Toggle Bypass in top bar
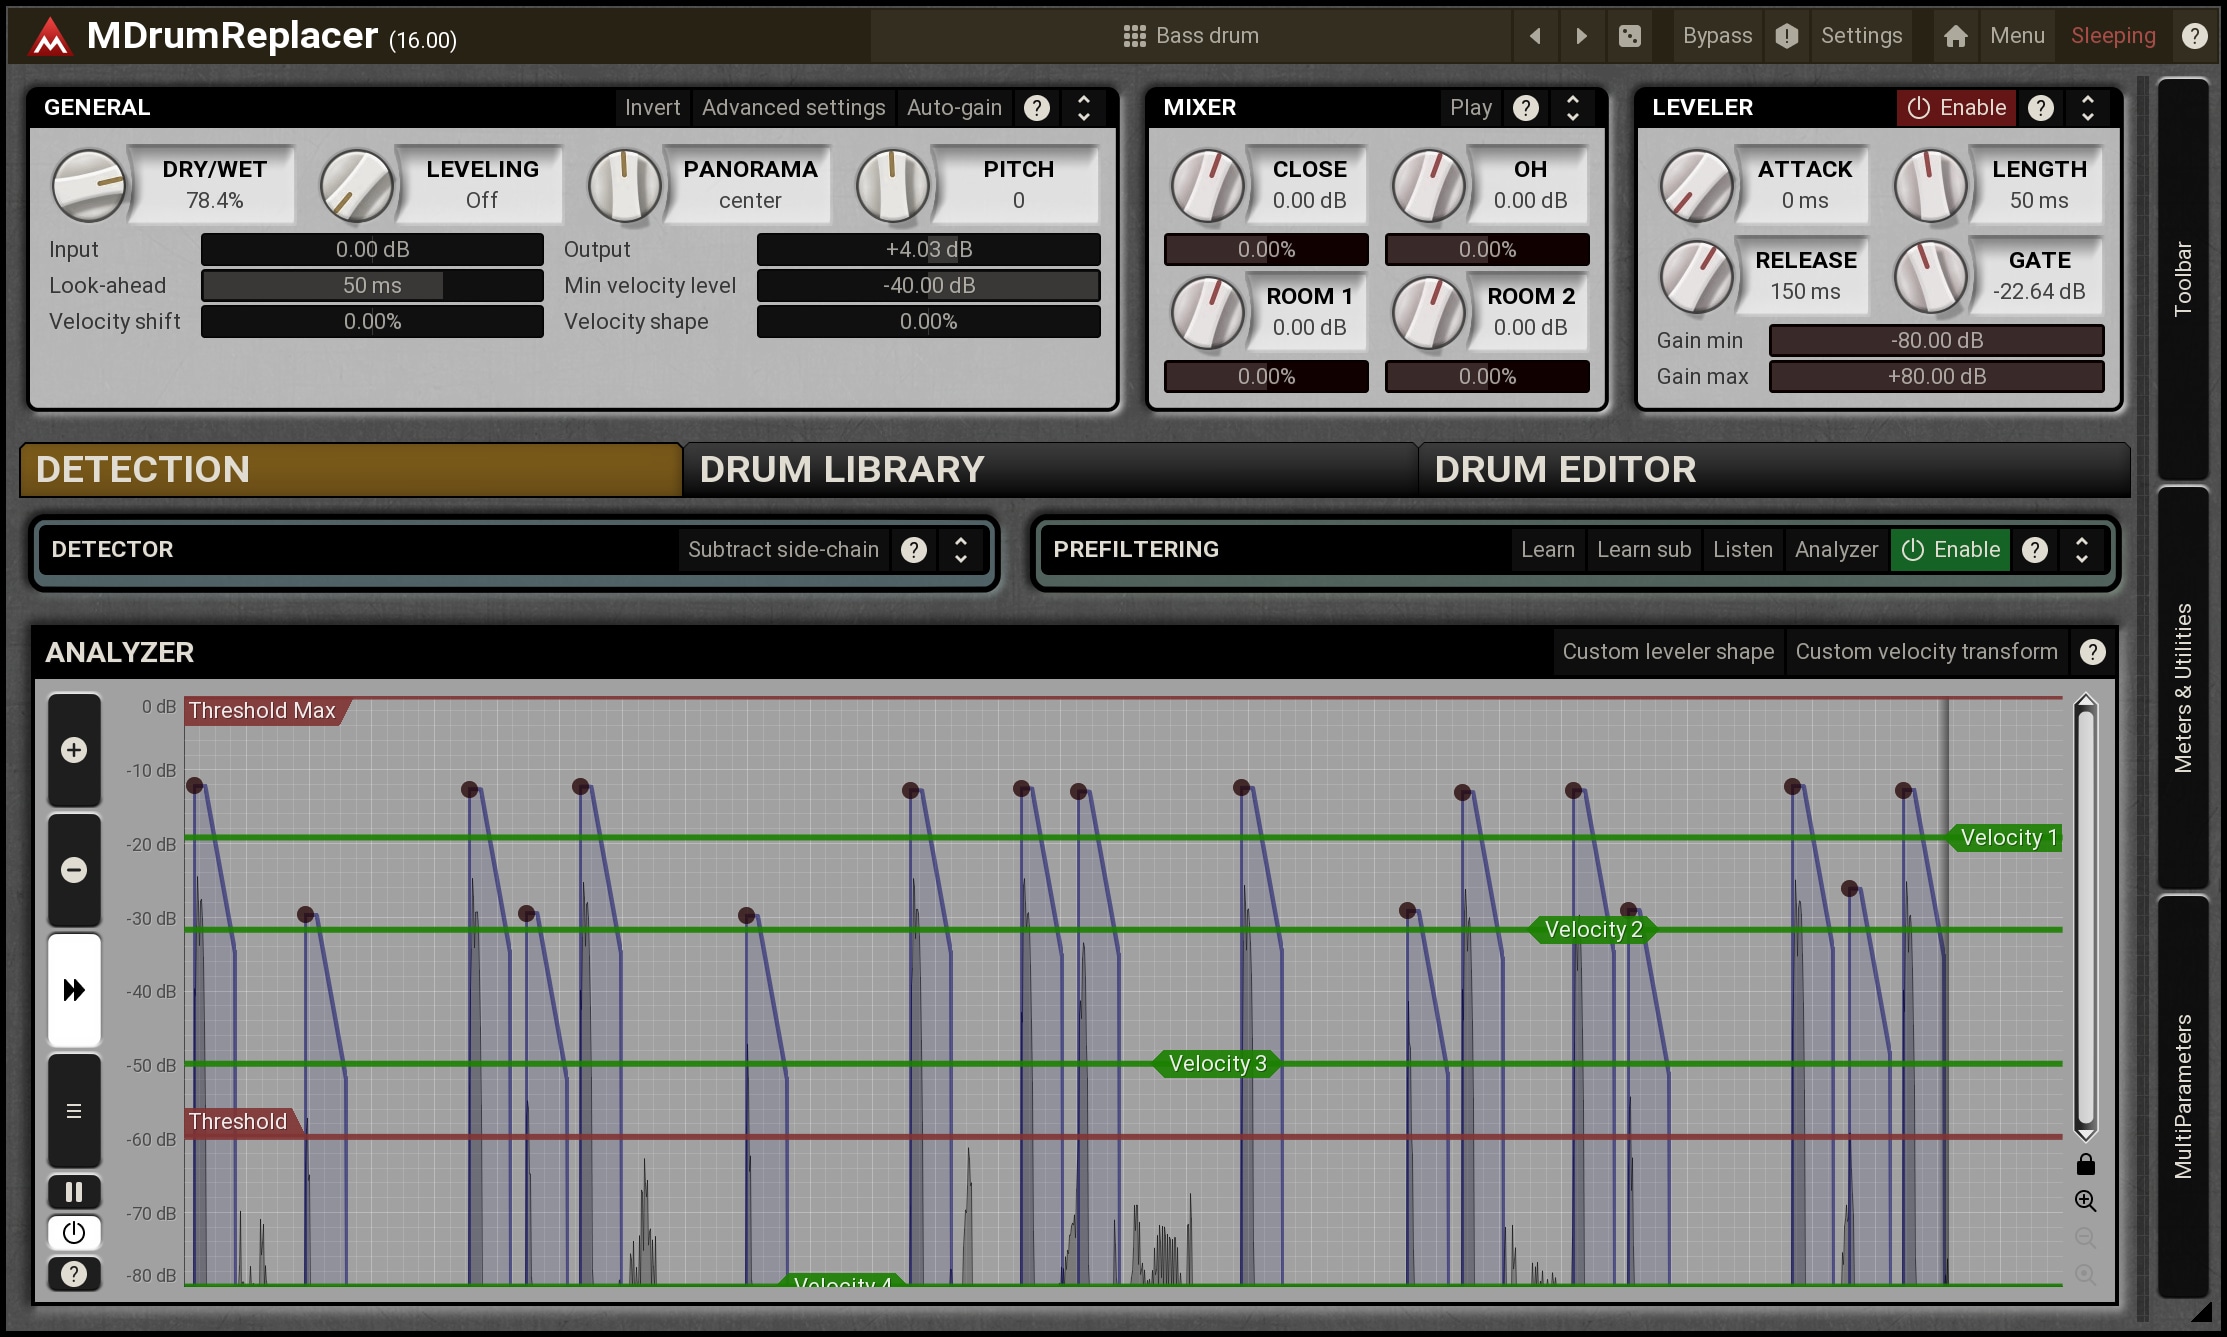 click(x=1717, y=36)
